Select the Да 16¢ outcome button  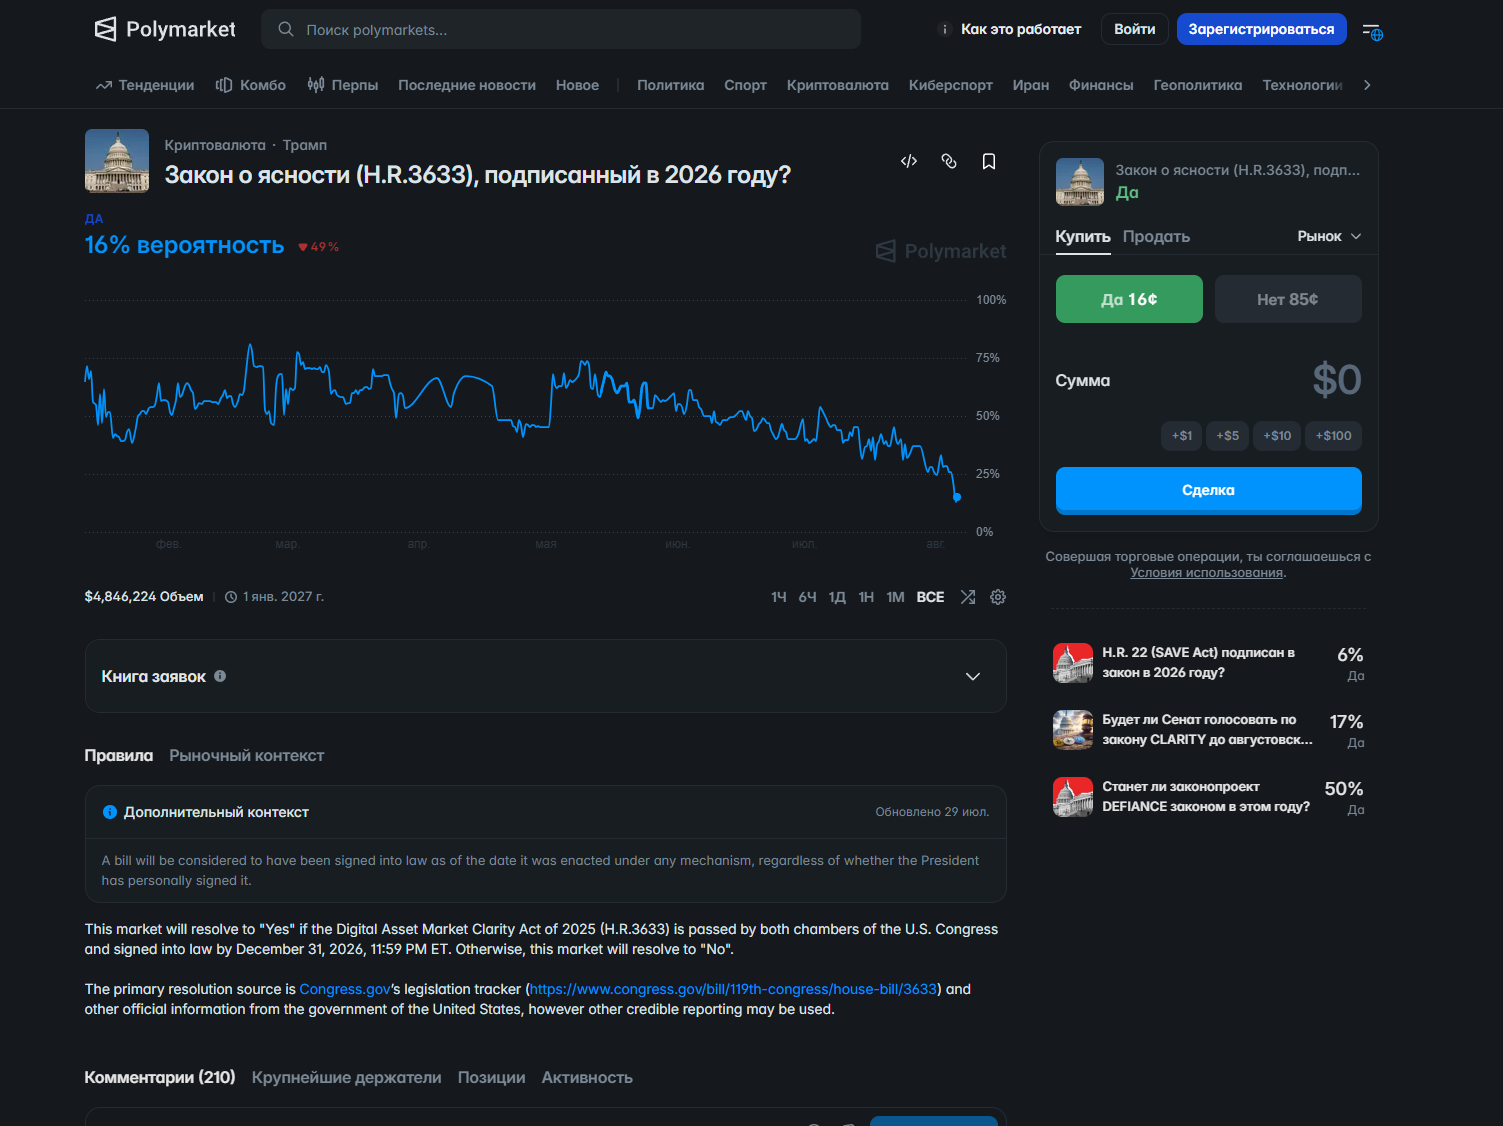1129,299
